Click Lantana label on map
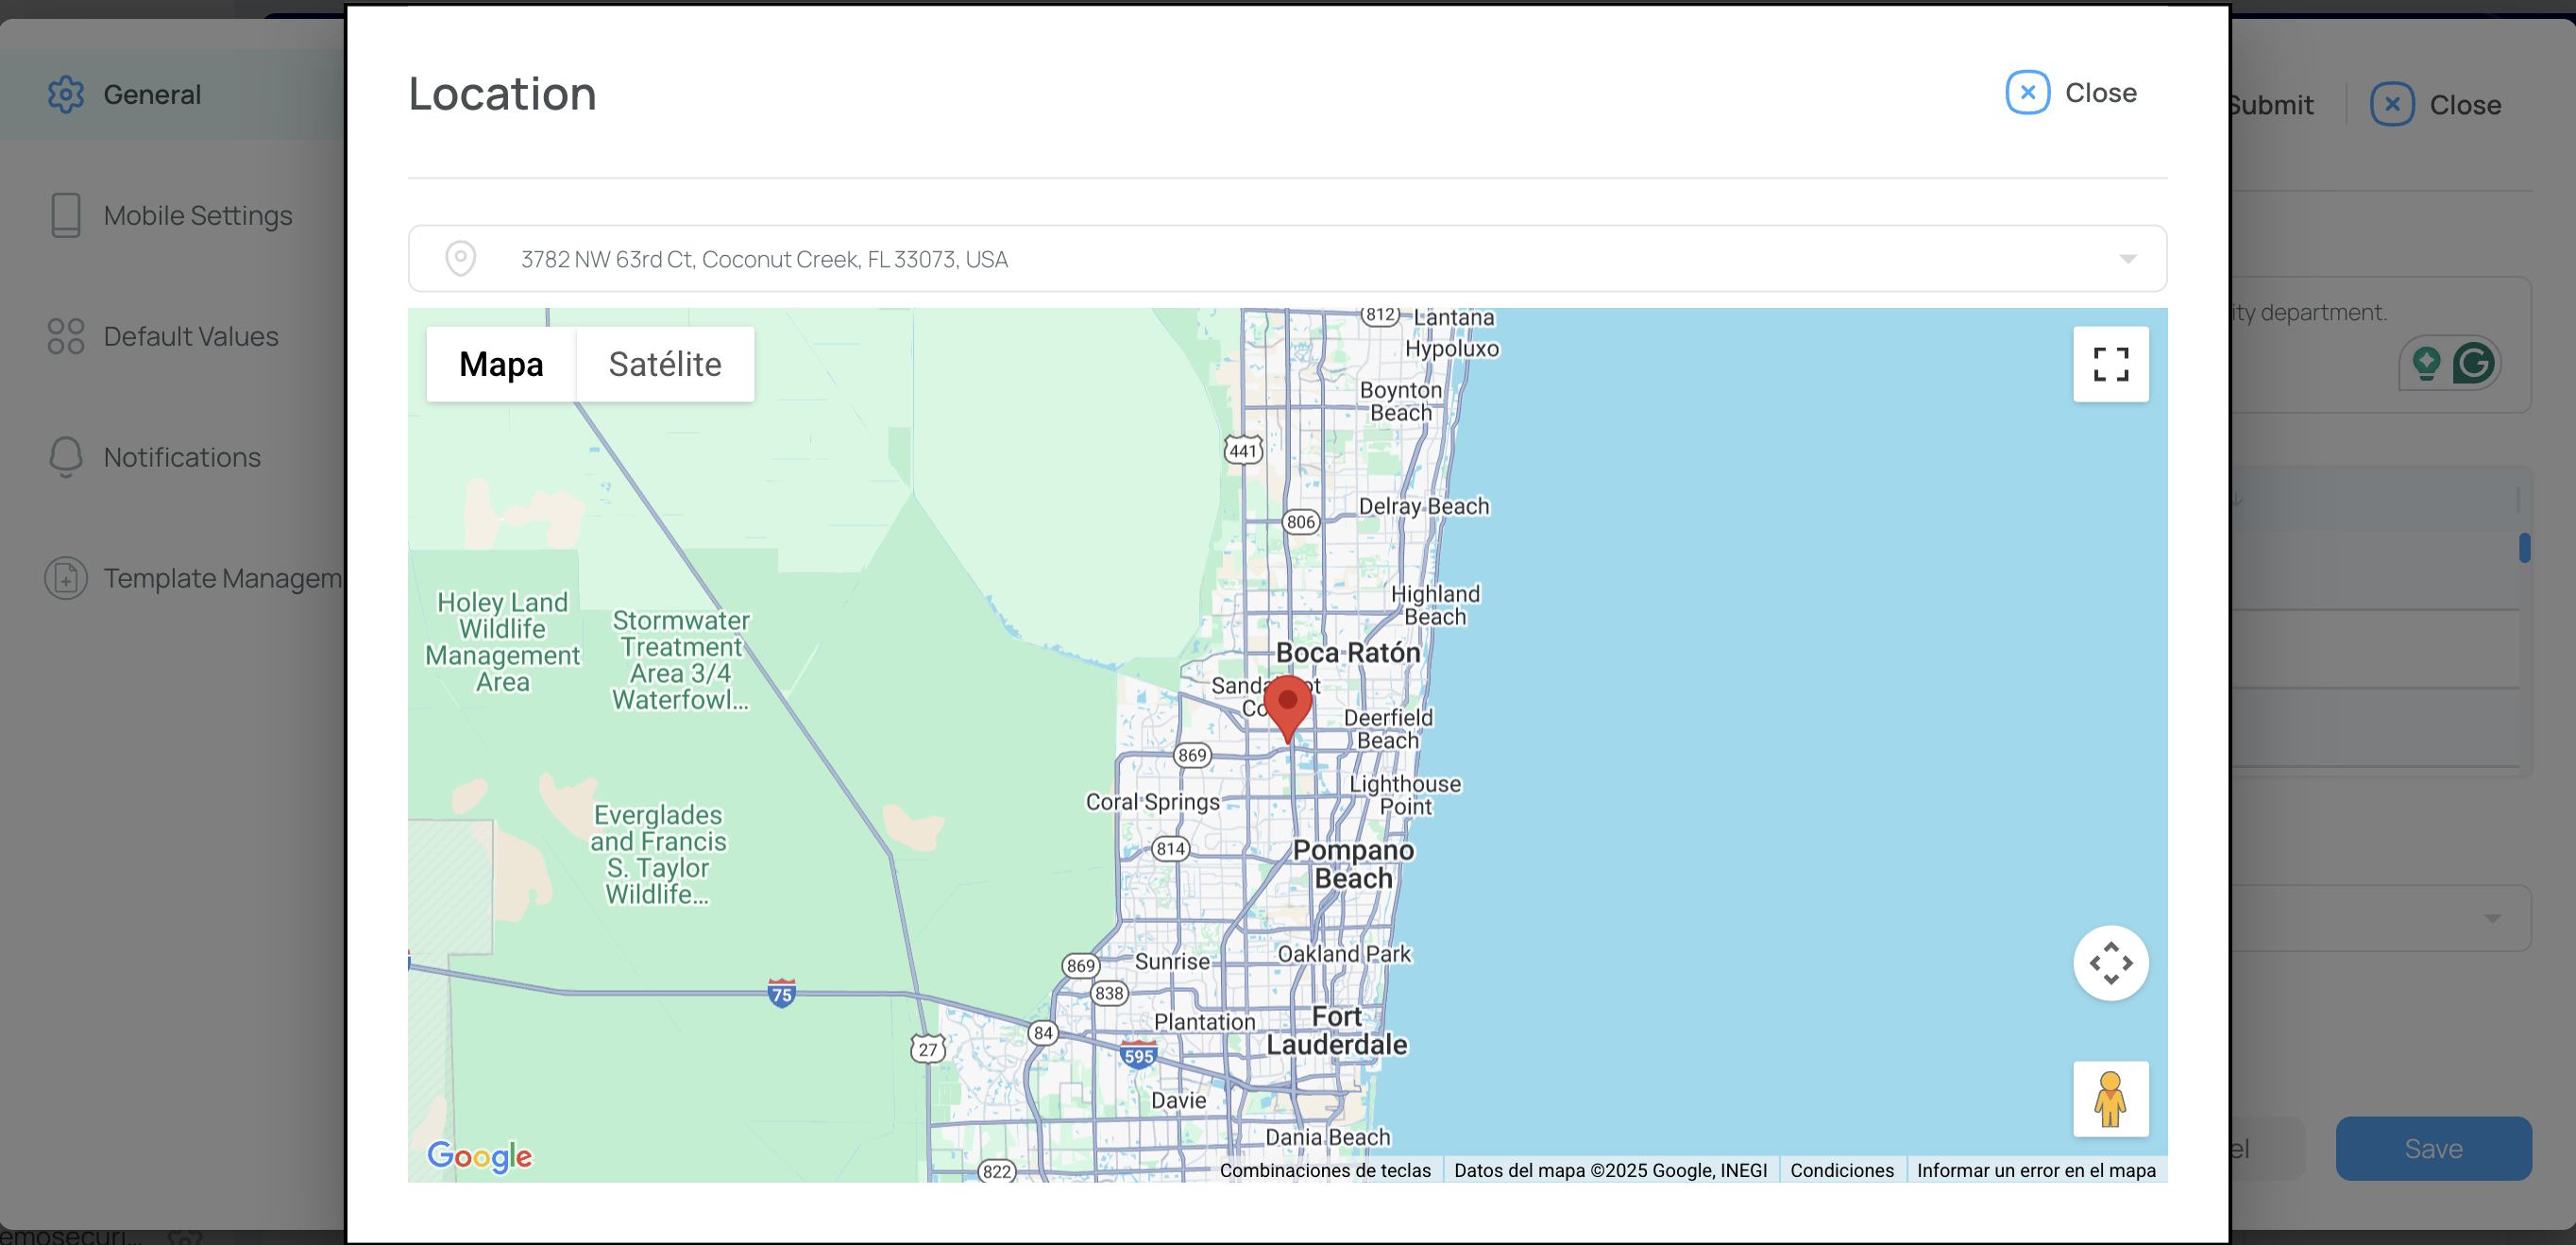 1454,317
